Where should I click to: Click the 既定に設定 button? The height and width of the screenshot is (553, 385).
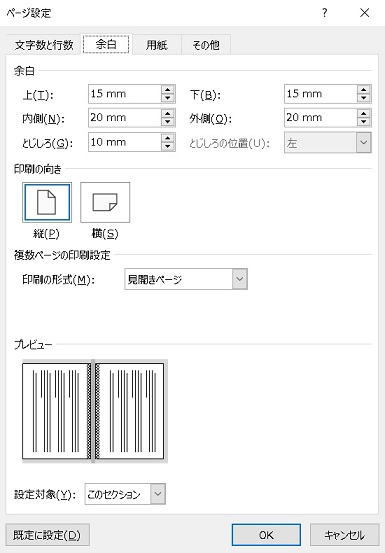(x=48, y=535)
